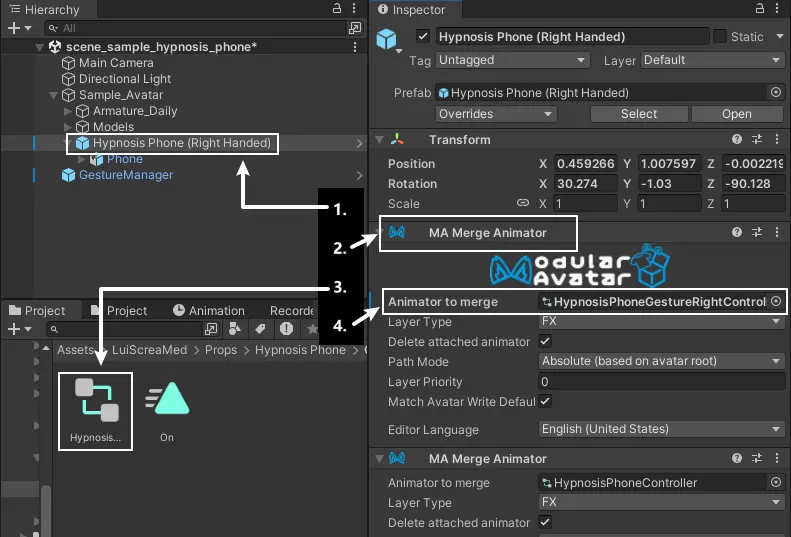Collapse the Sample_Avatar object
791x537 pixels.
(53, 95)
